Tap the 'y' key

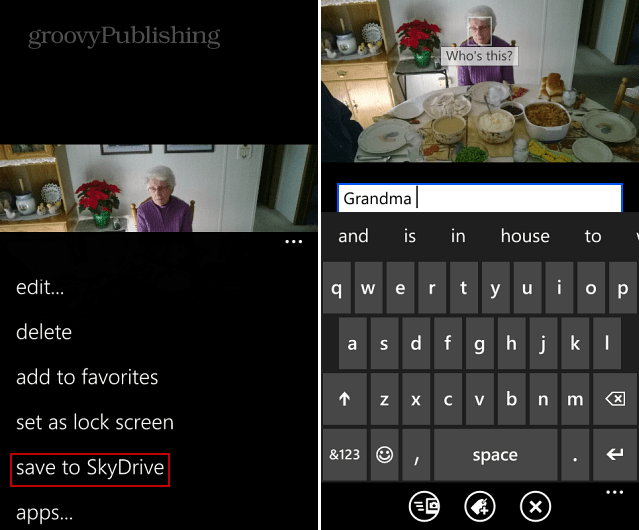[496, 288]
